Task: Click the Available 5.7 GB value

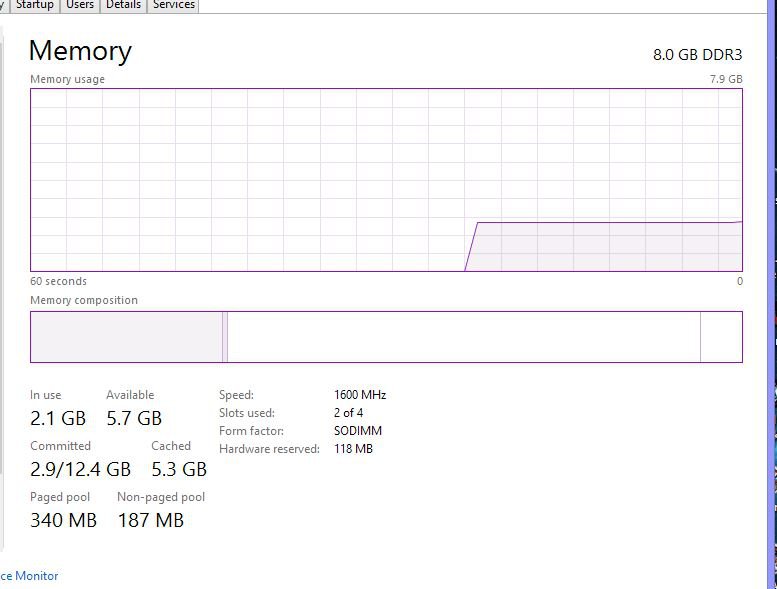Action: (134, 418)
